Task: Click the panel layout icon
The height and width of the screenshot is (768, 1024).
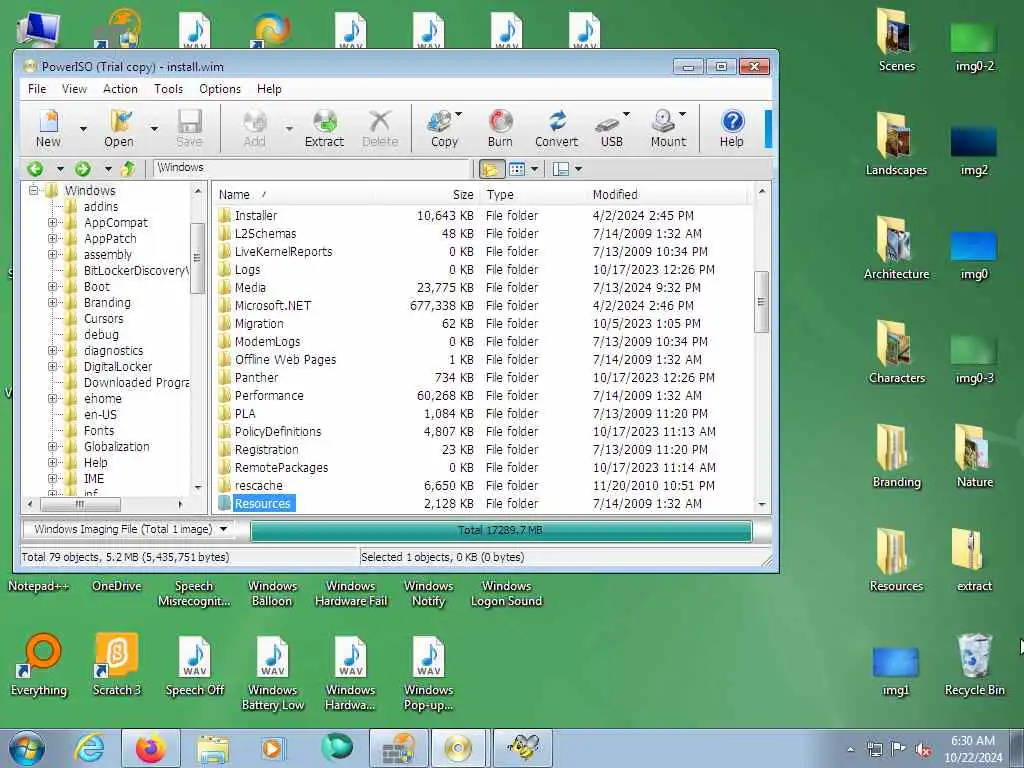Action: coord(560,169)
